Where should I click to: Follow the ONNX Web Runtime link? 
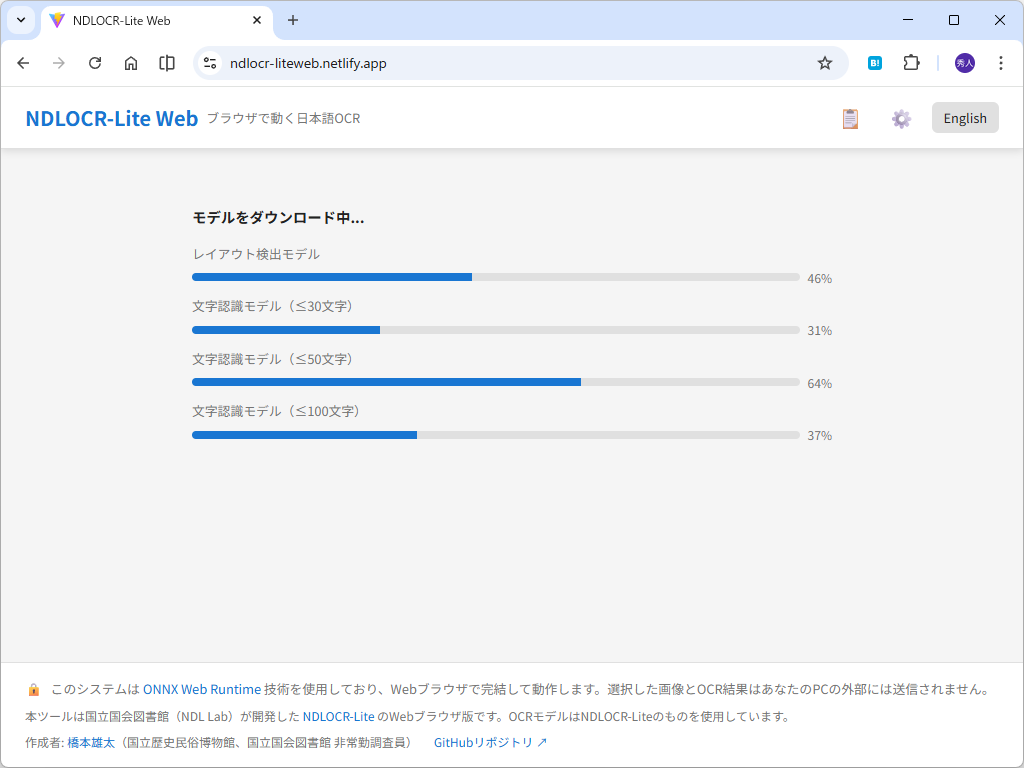click(201, 689)
